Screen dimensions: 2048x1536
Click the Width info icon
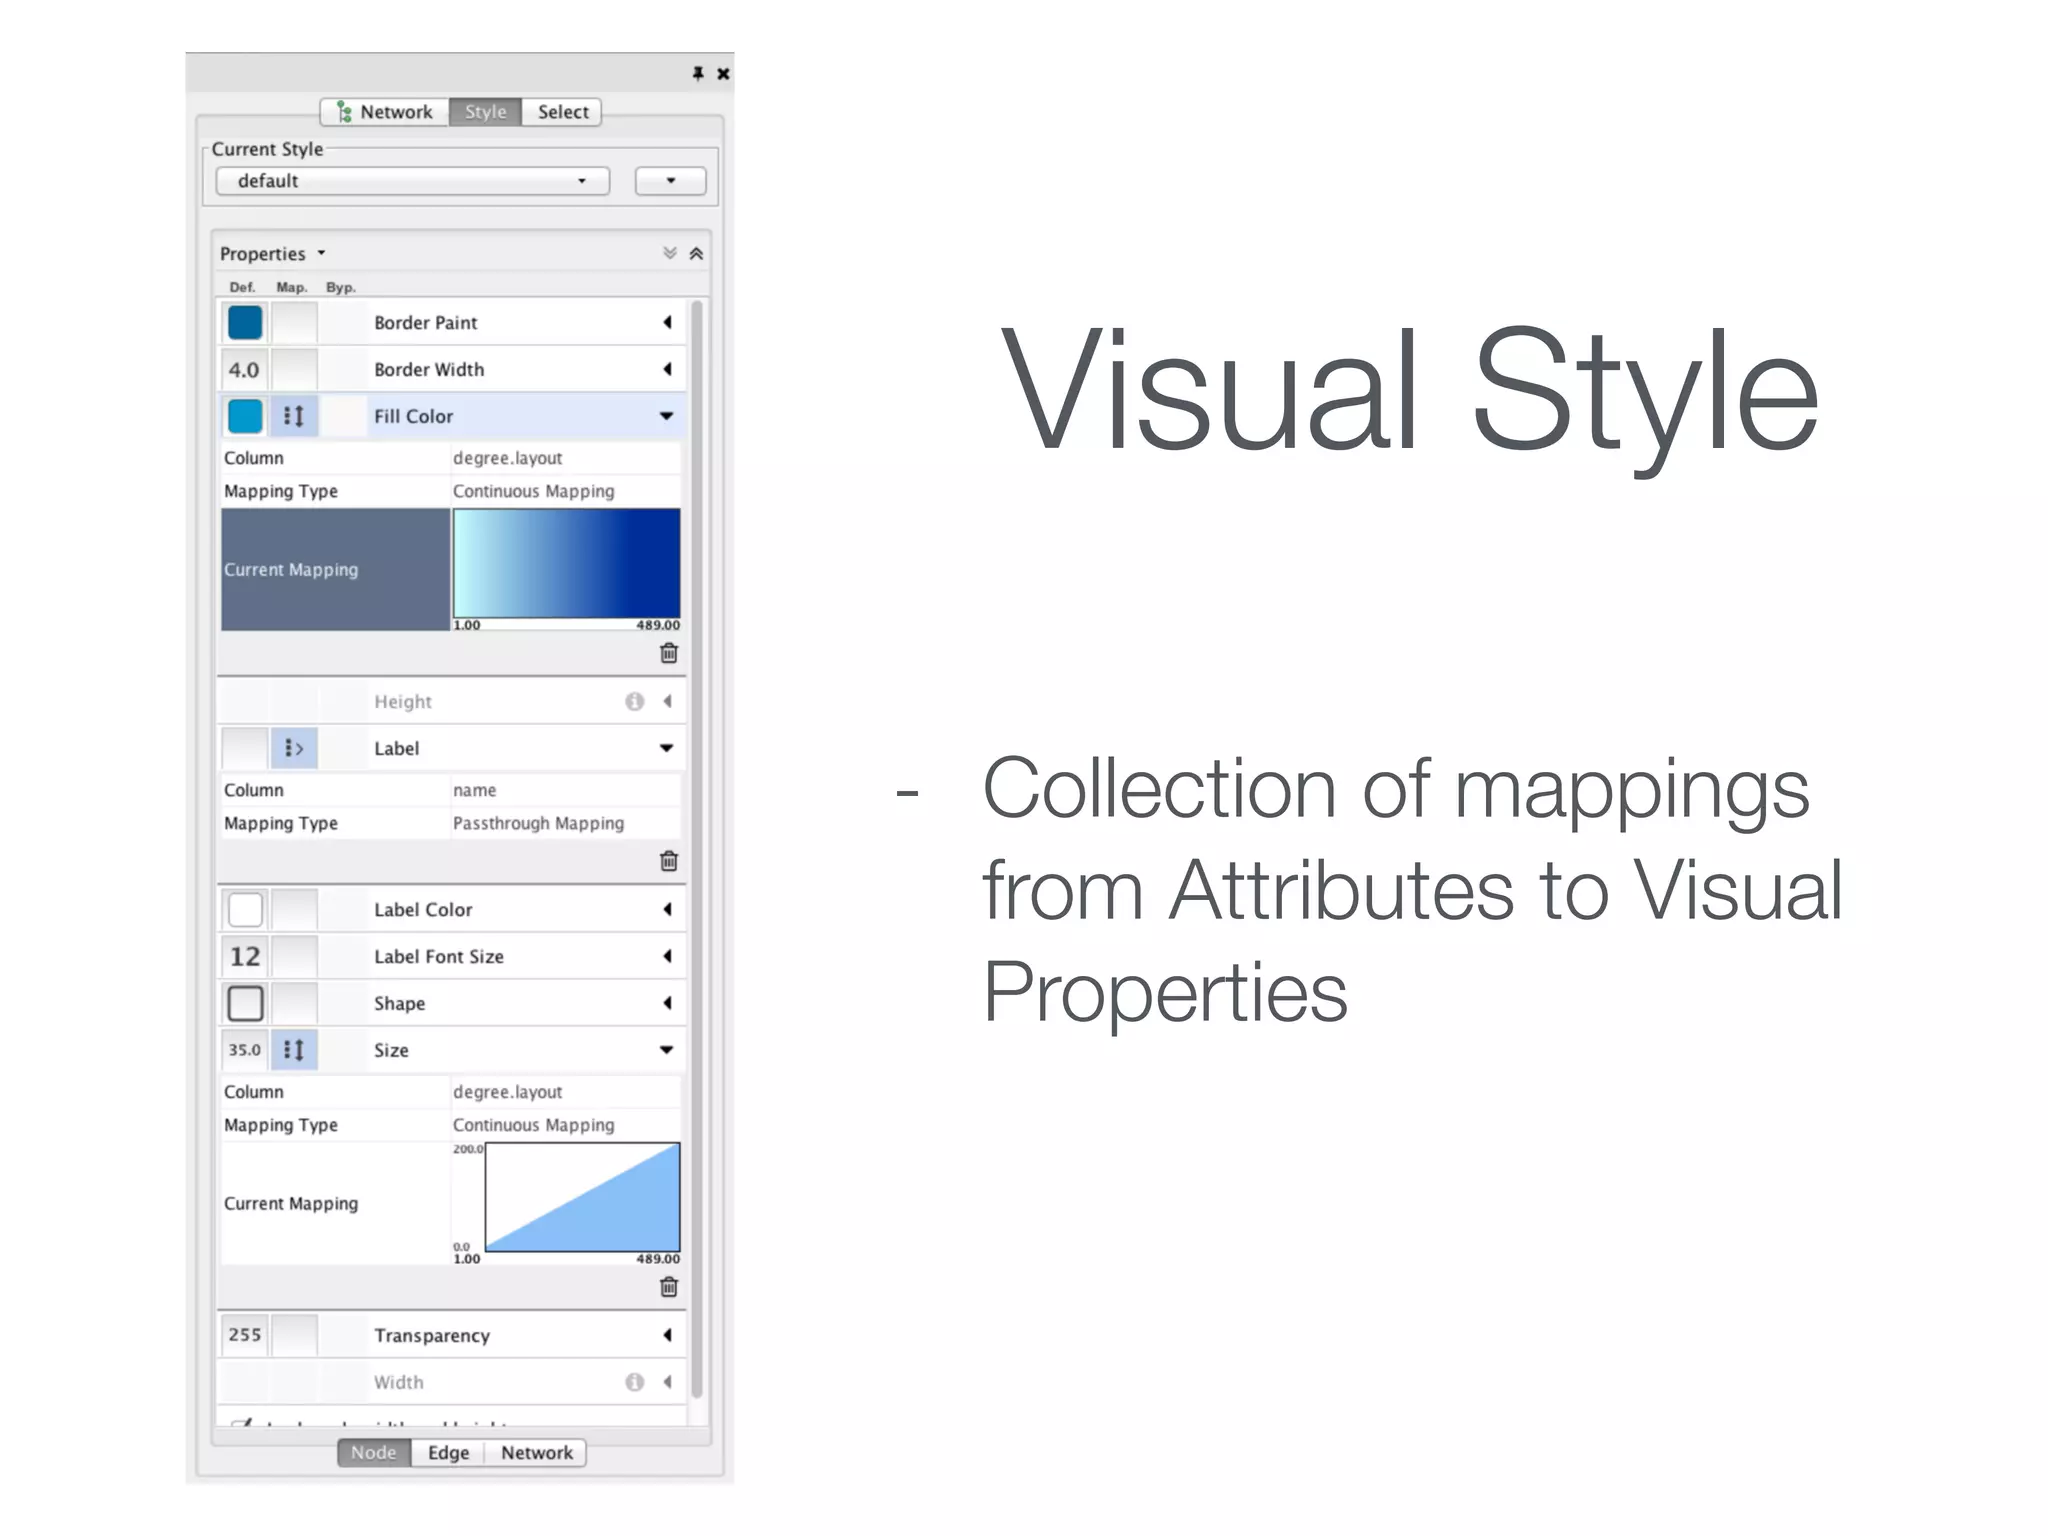pyautogui.click(x=635, y=1382)
